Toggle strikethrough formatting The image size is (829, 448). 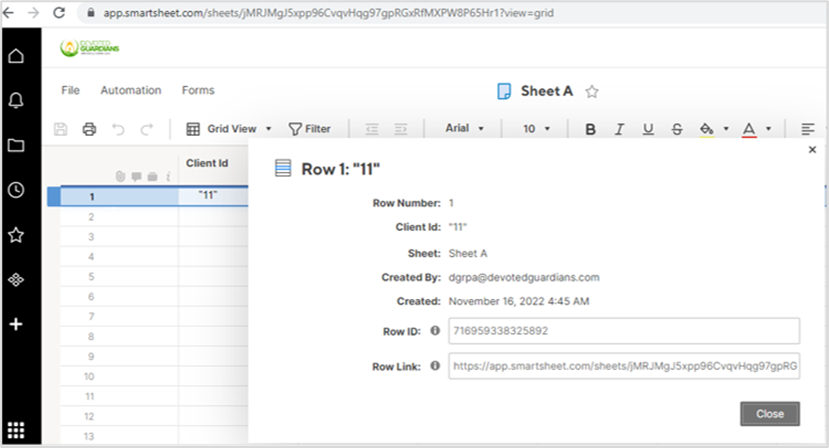click(x=677, y=129)
